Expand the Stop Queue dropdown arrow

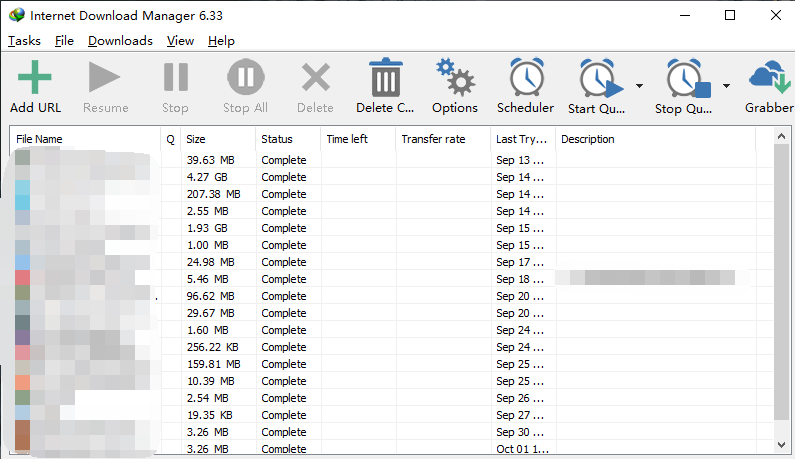coord(726,85)
